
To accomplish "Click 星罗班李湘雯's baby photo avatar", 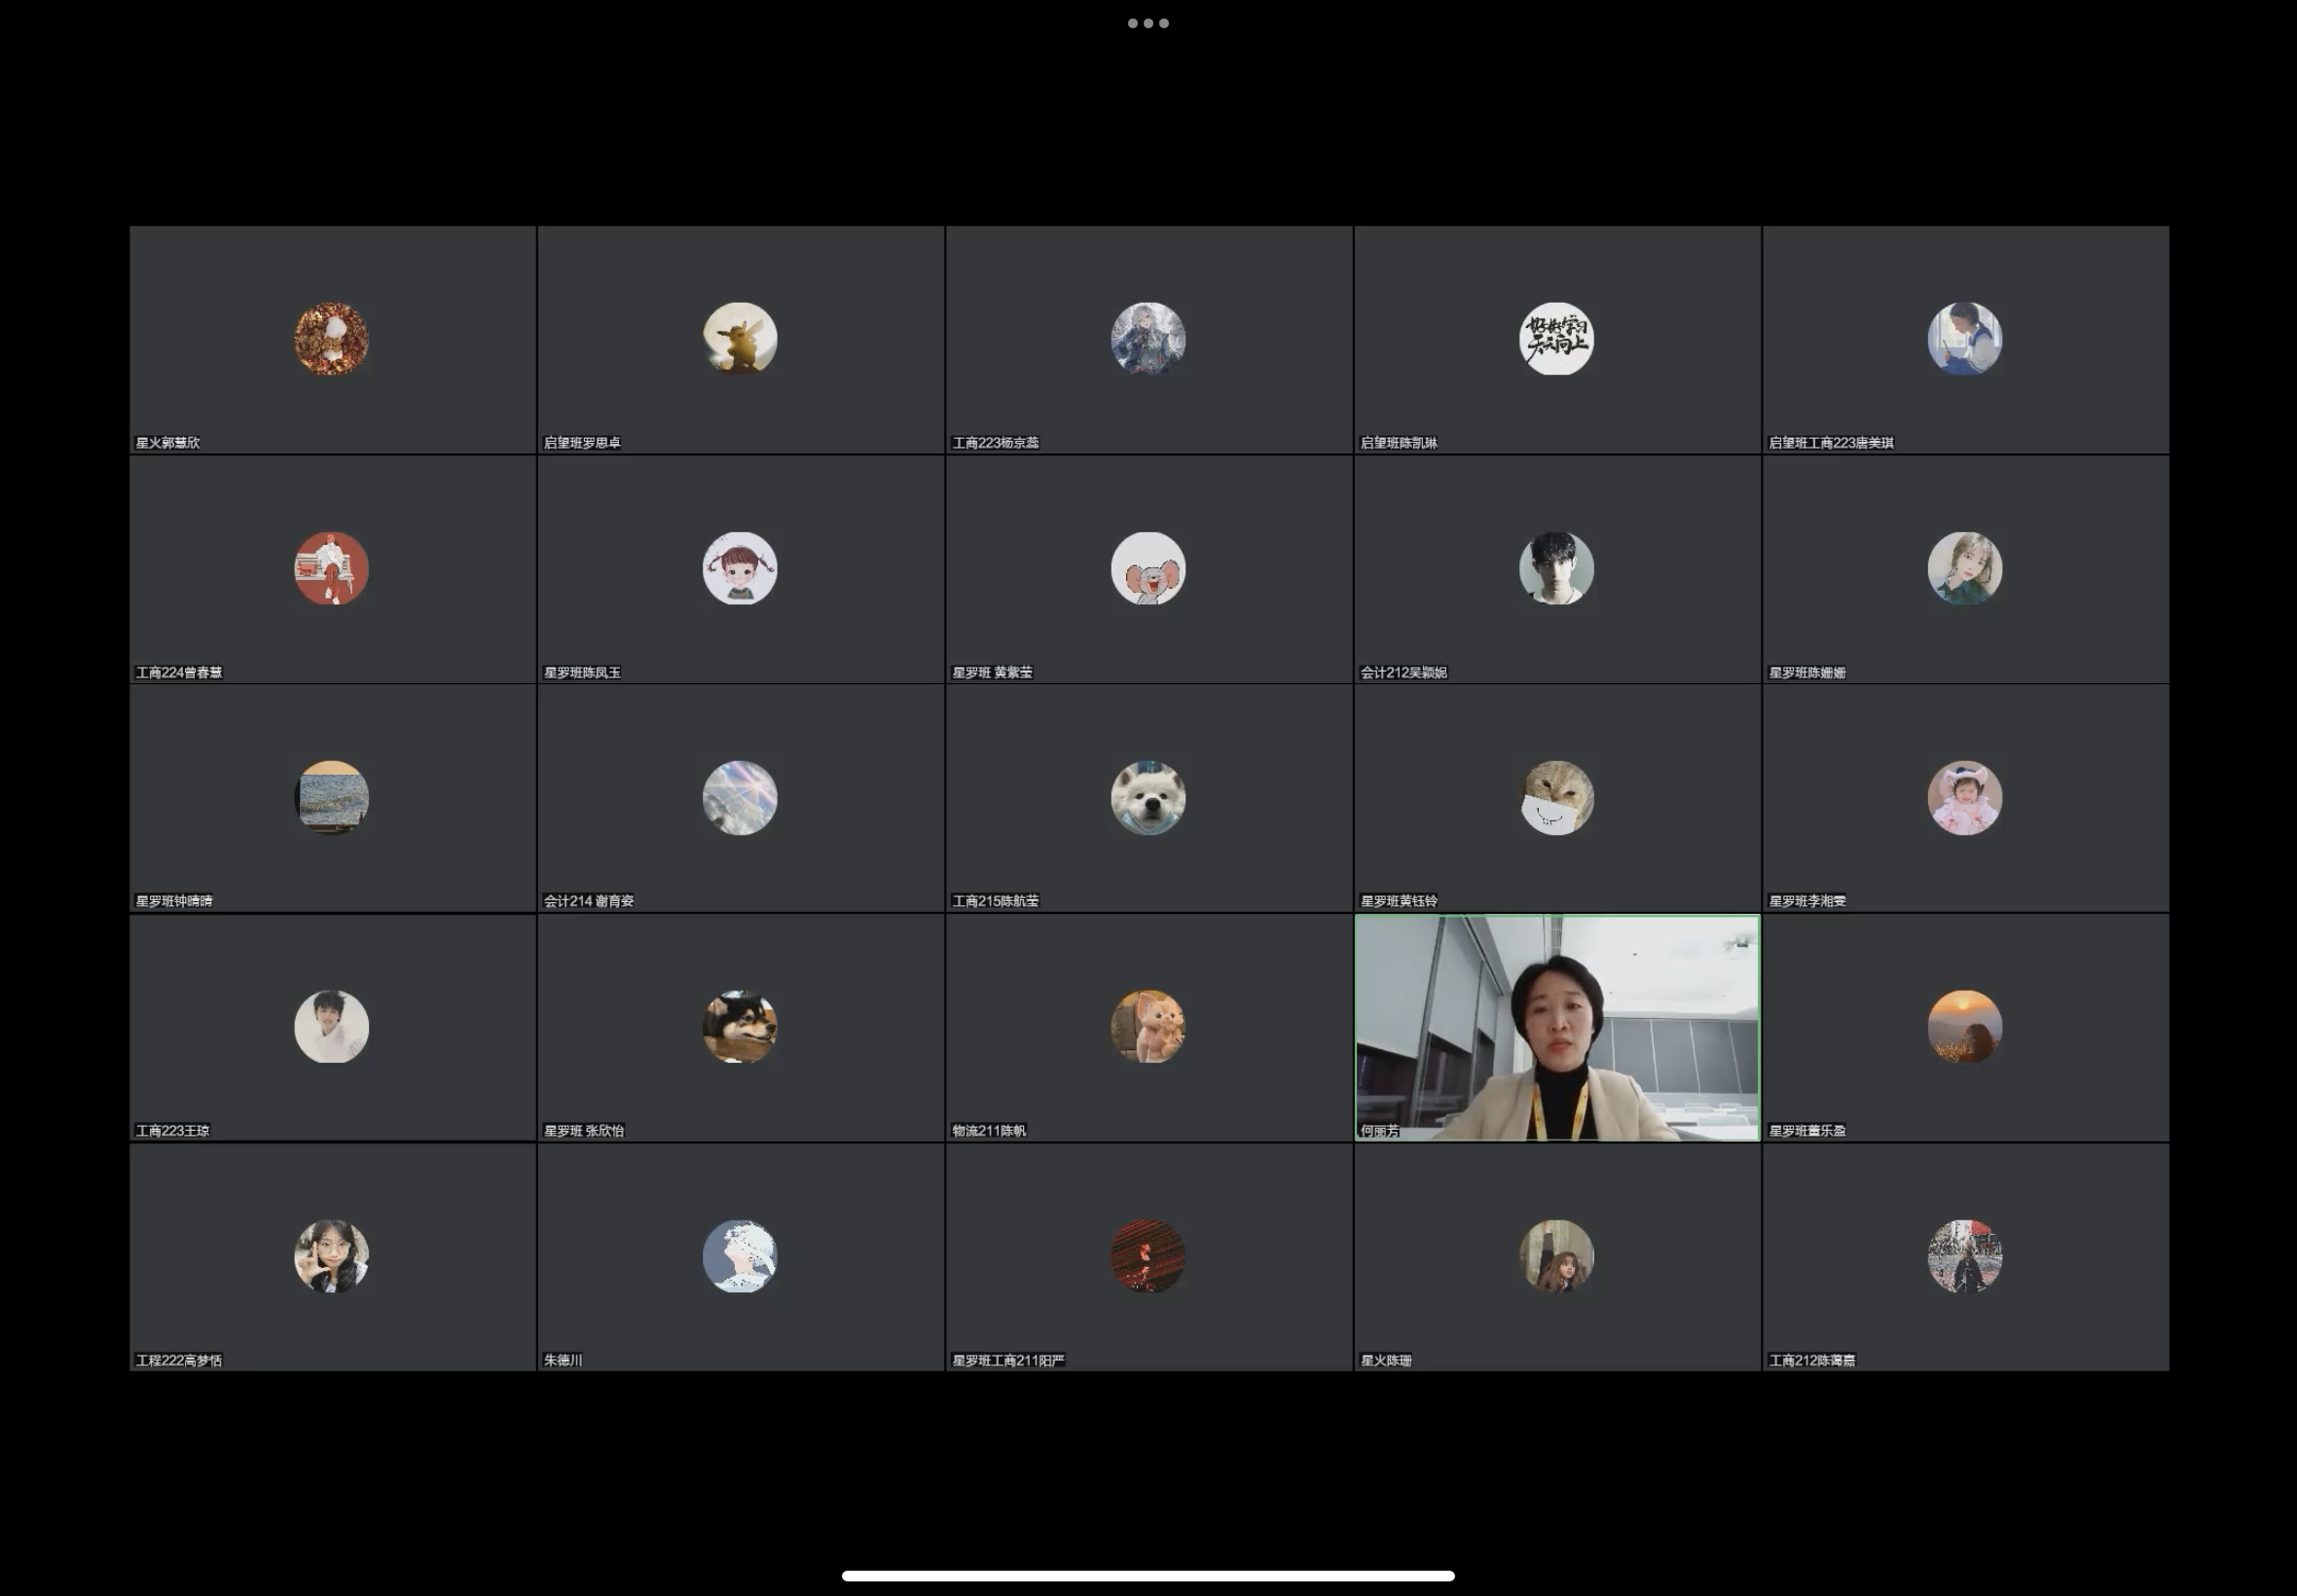I will [1964, 798].
